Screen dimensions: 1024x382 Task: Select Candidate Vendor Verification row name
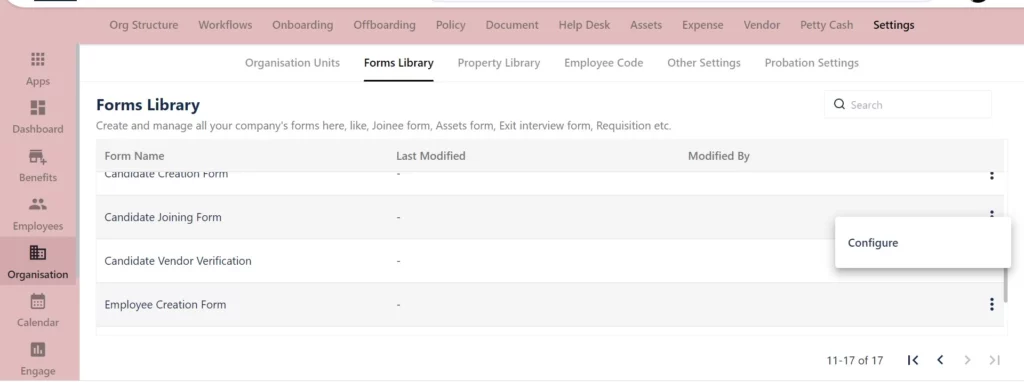click(178, 261)
